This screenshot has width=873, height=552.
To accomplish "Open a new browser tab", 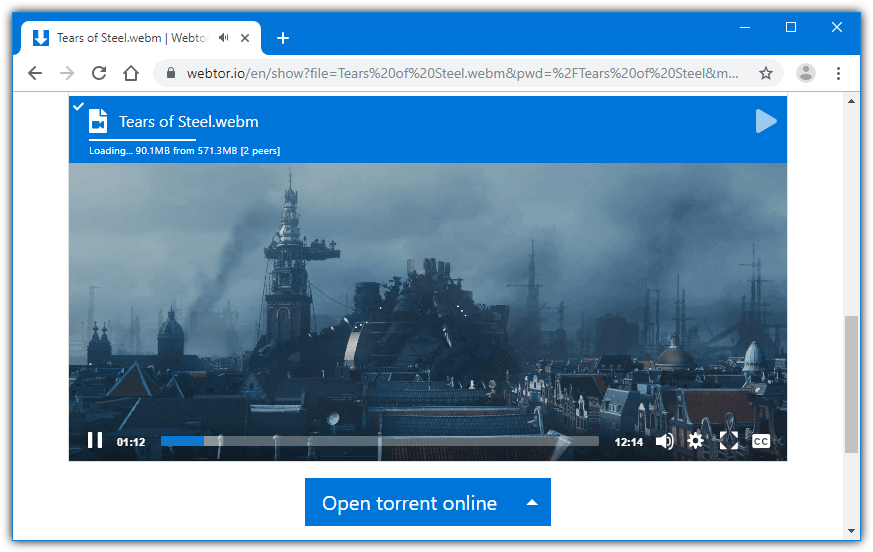I will (x=283, y=38).
